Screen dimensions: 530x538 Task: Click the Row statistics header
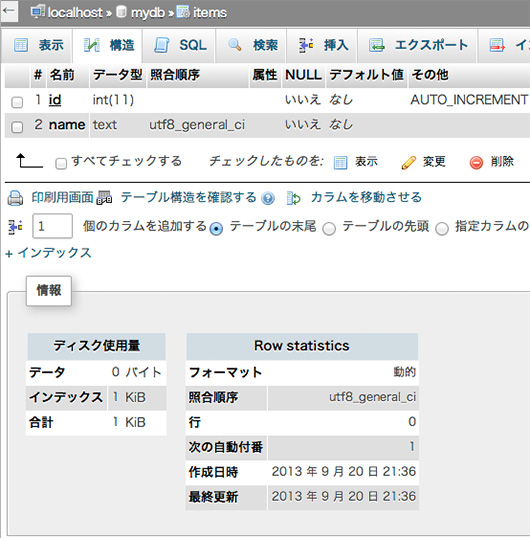click(x=302, y=346)
